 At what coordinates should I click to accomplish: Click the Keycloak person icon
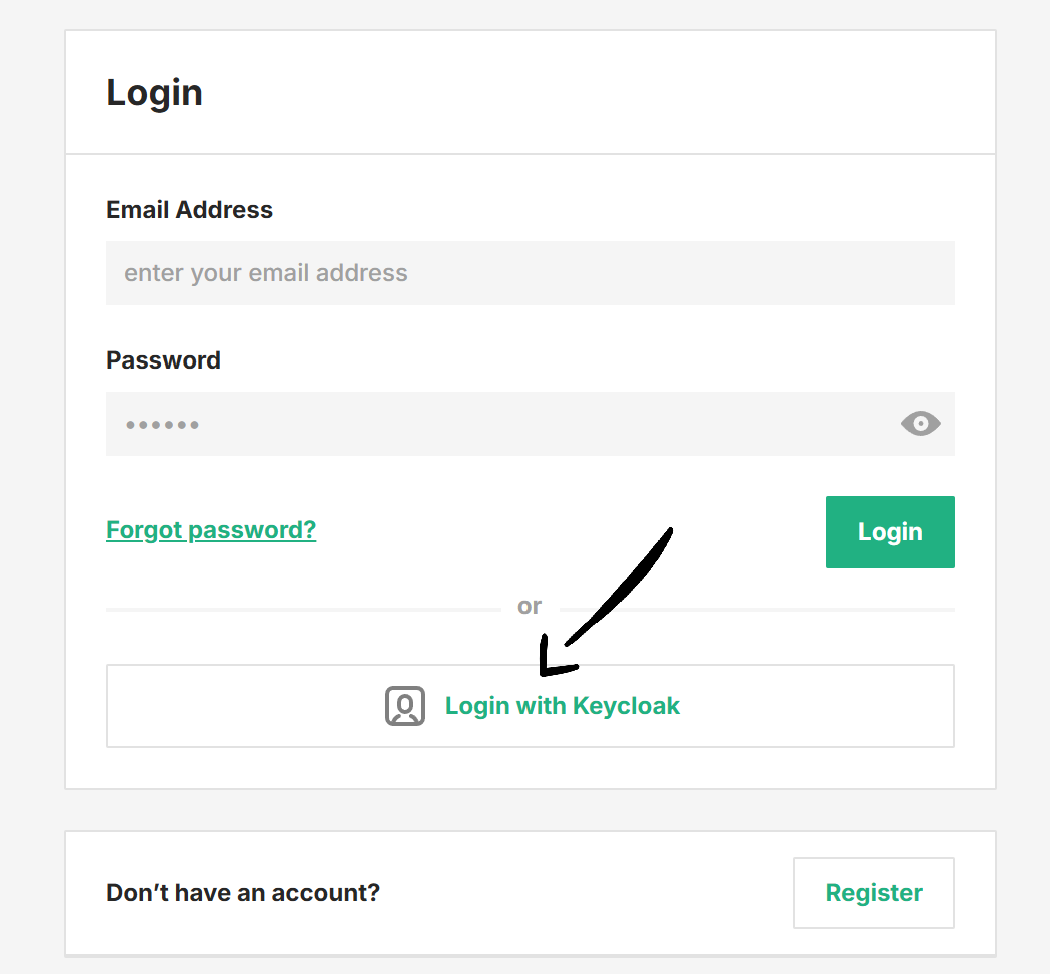click(404, 706)
